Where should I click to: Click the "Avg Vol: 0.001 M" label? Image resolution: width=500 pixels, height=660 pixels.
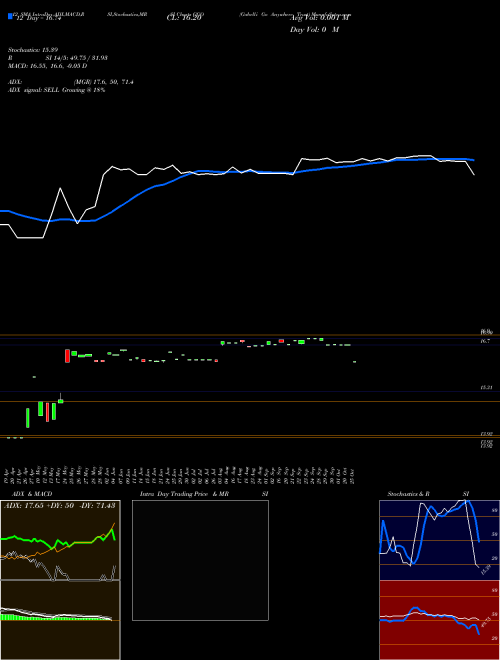click(320, 18)
